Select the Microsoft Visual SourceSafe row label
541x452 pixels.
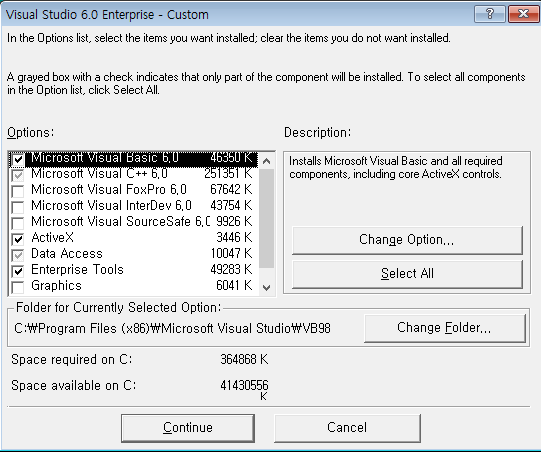[x=120, y=222]
